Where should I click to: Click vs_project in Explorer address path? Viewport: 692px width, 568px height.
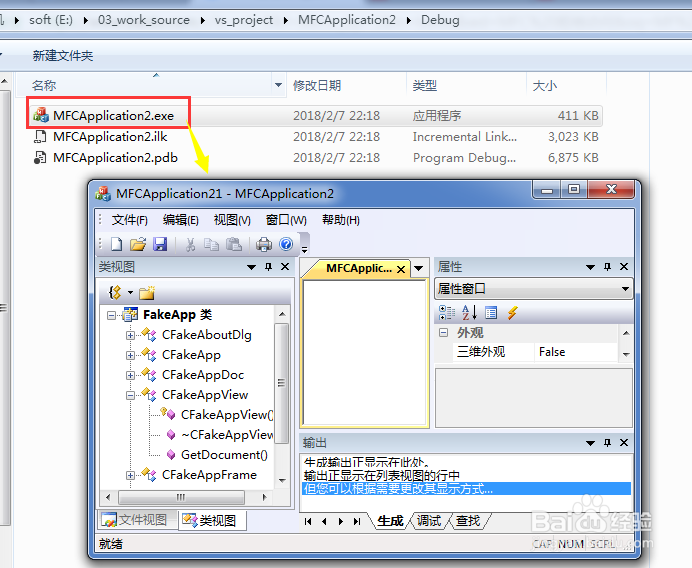(x=244, y=20)
